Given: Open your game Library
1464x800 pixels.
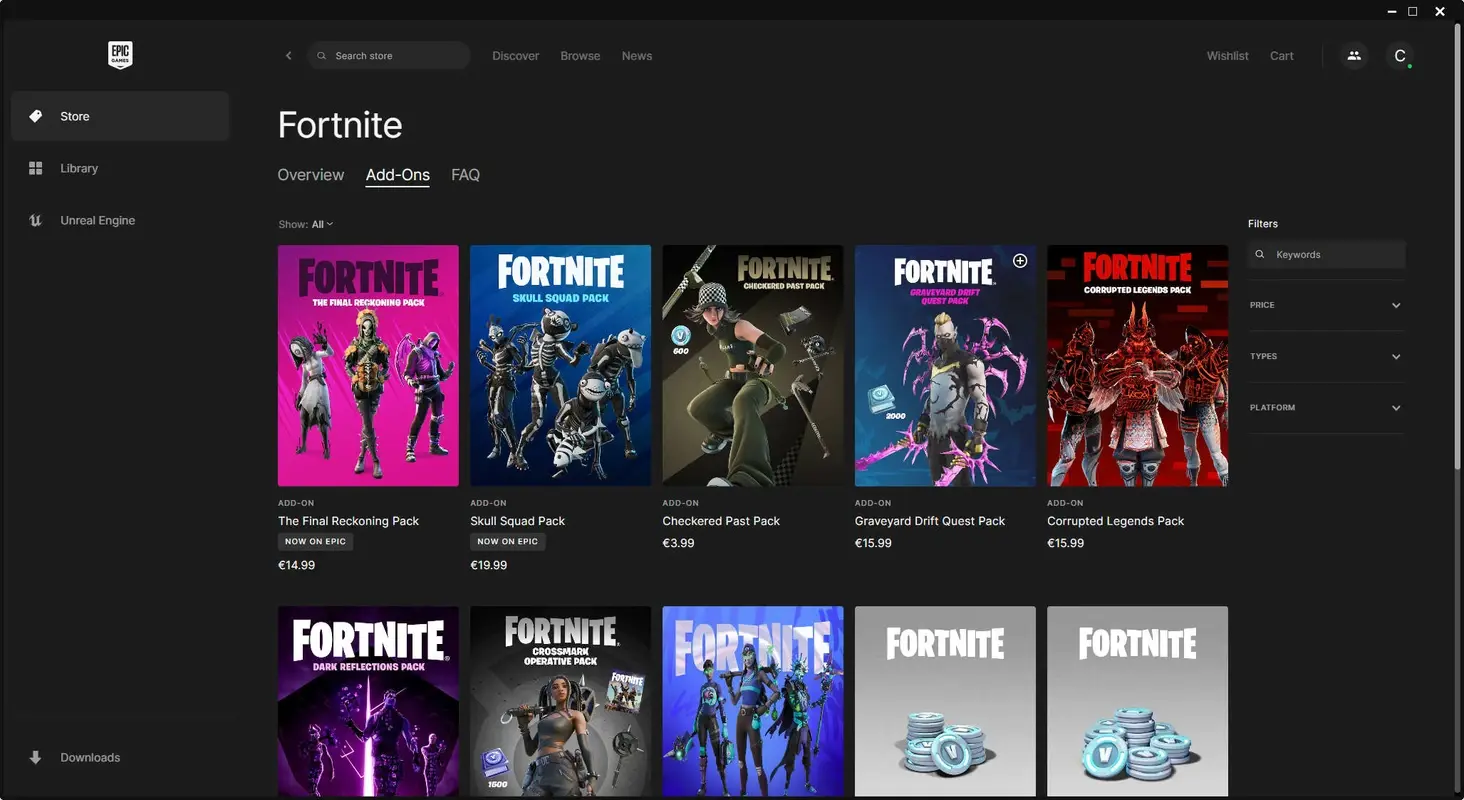Looking at the screenshot, I should pos(79,168).
